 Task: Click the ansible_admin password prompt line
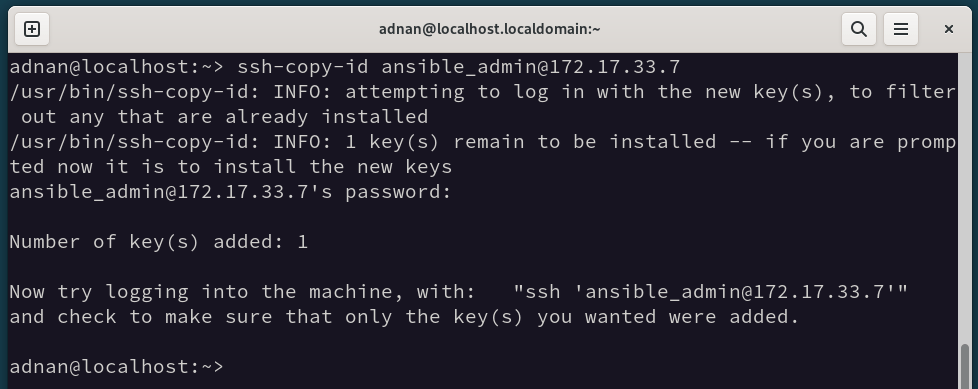pos(230,192)
